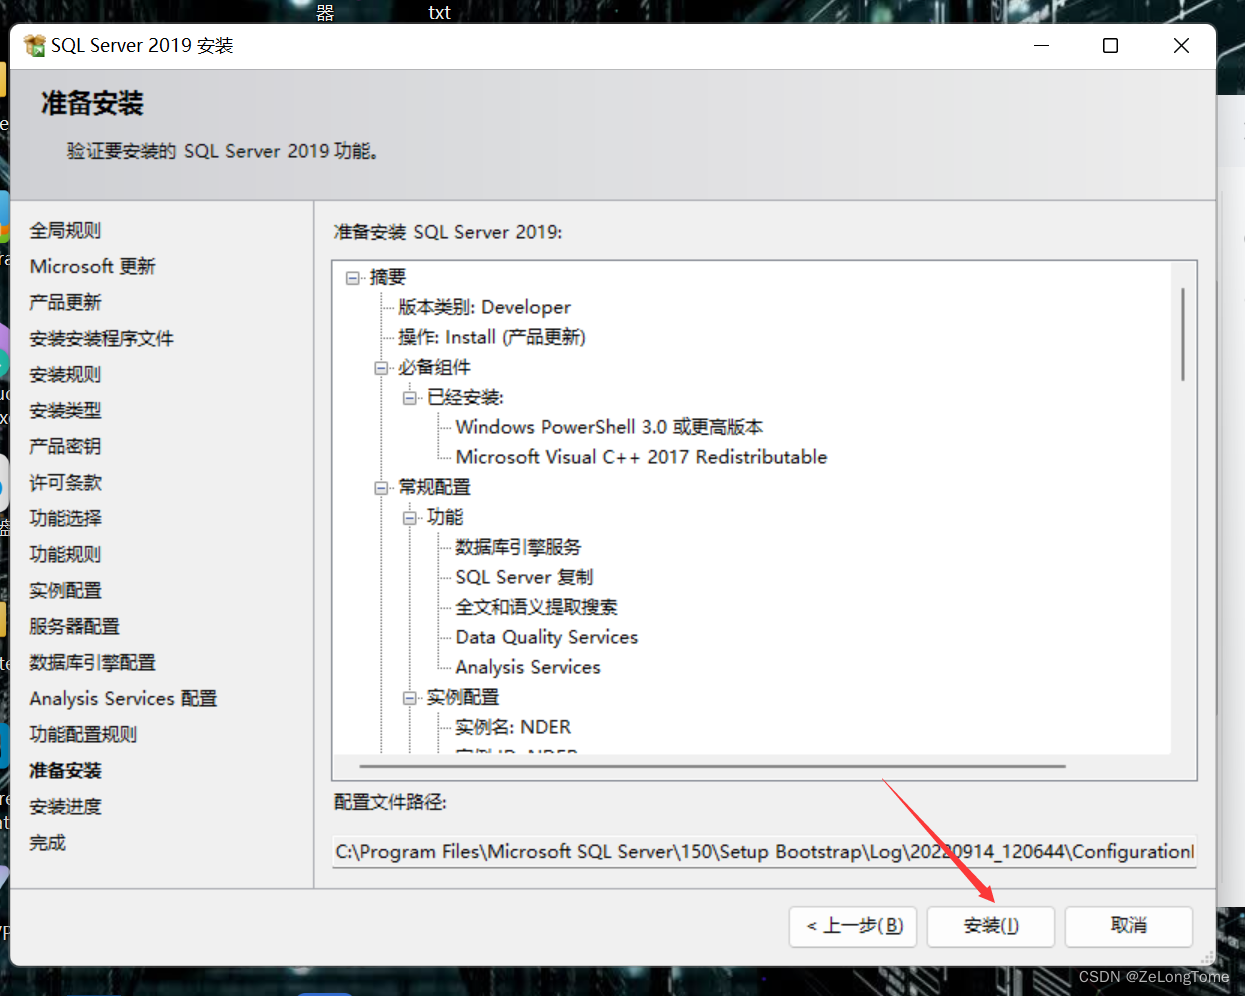Select 准备安装 step in sidebar
This screenshot has height=996, width=1245.
65,770
